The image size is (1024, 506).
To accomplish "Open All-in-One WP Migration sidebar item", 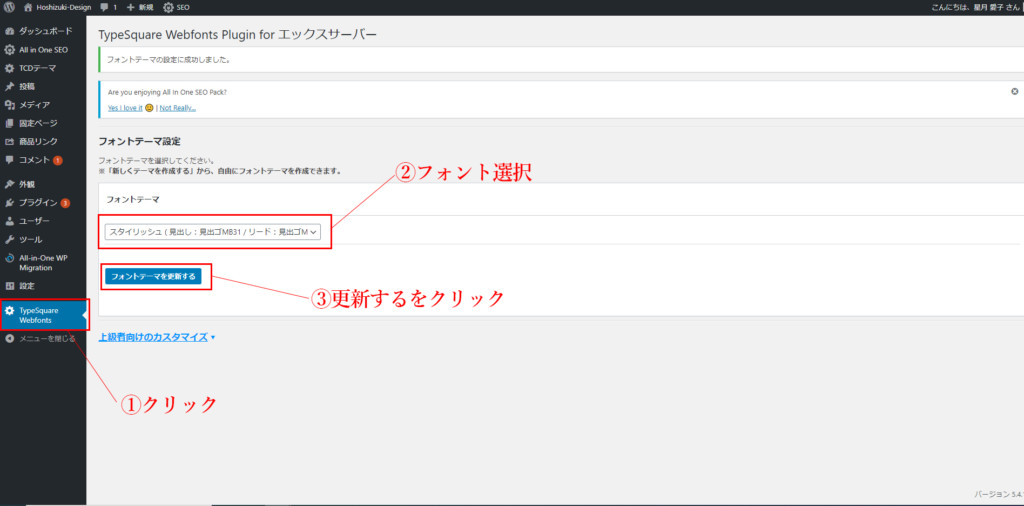I will [43, 262].
